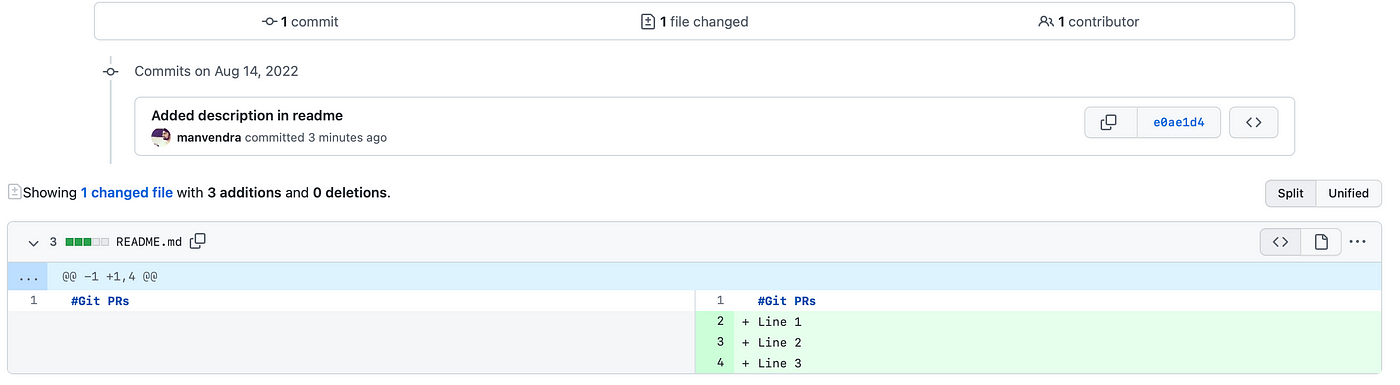Click file diff icon beside Showing
The width and height of the screenshot is (1400, 385).
point(14,192)
